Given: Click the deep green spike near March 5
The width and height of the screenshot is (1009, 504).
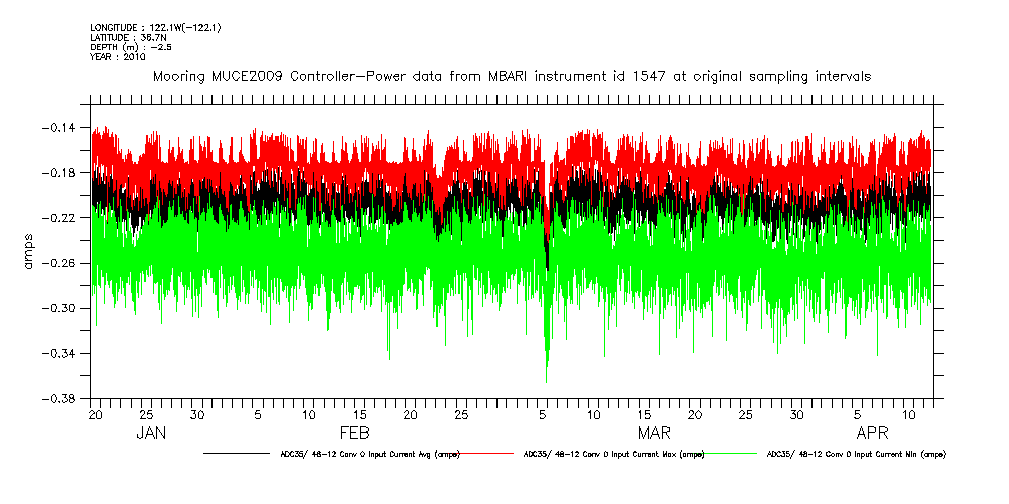Looking at the screenshot, I should point(546,365).
